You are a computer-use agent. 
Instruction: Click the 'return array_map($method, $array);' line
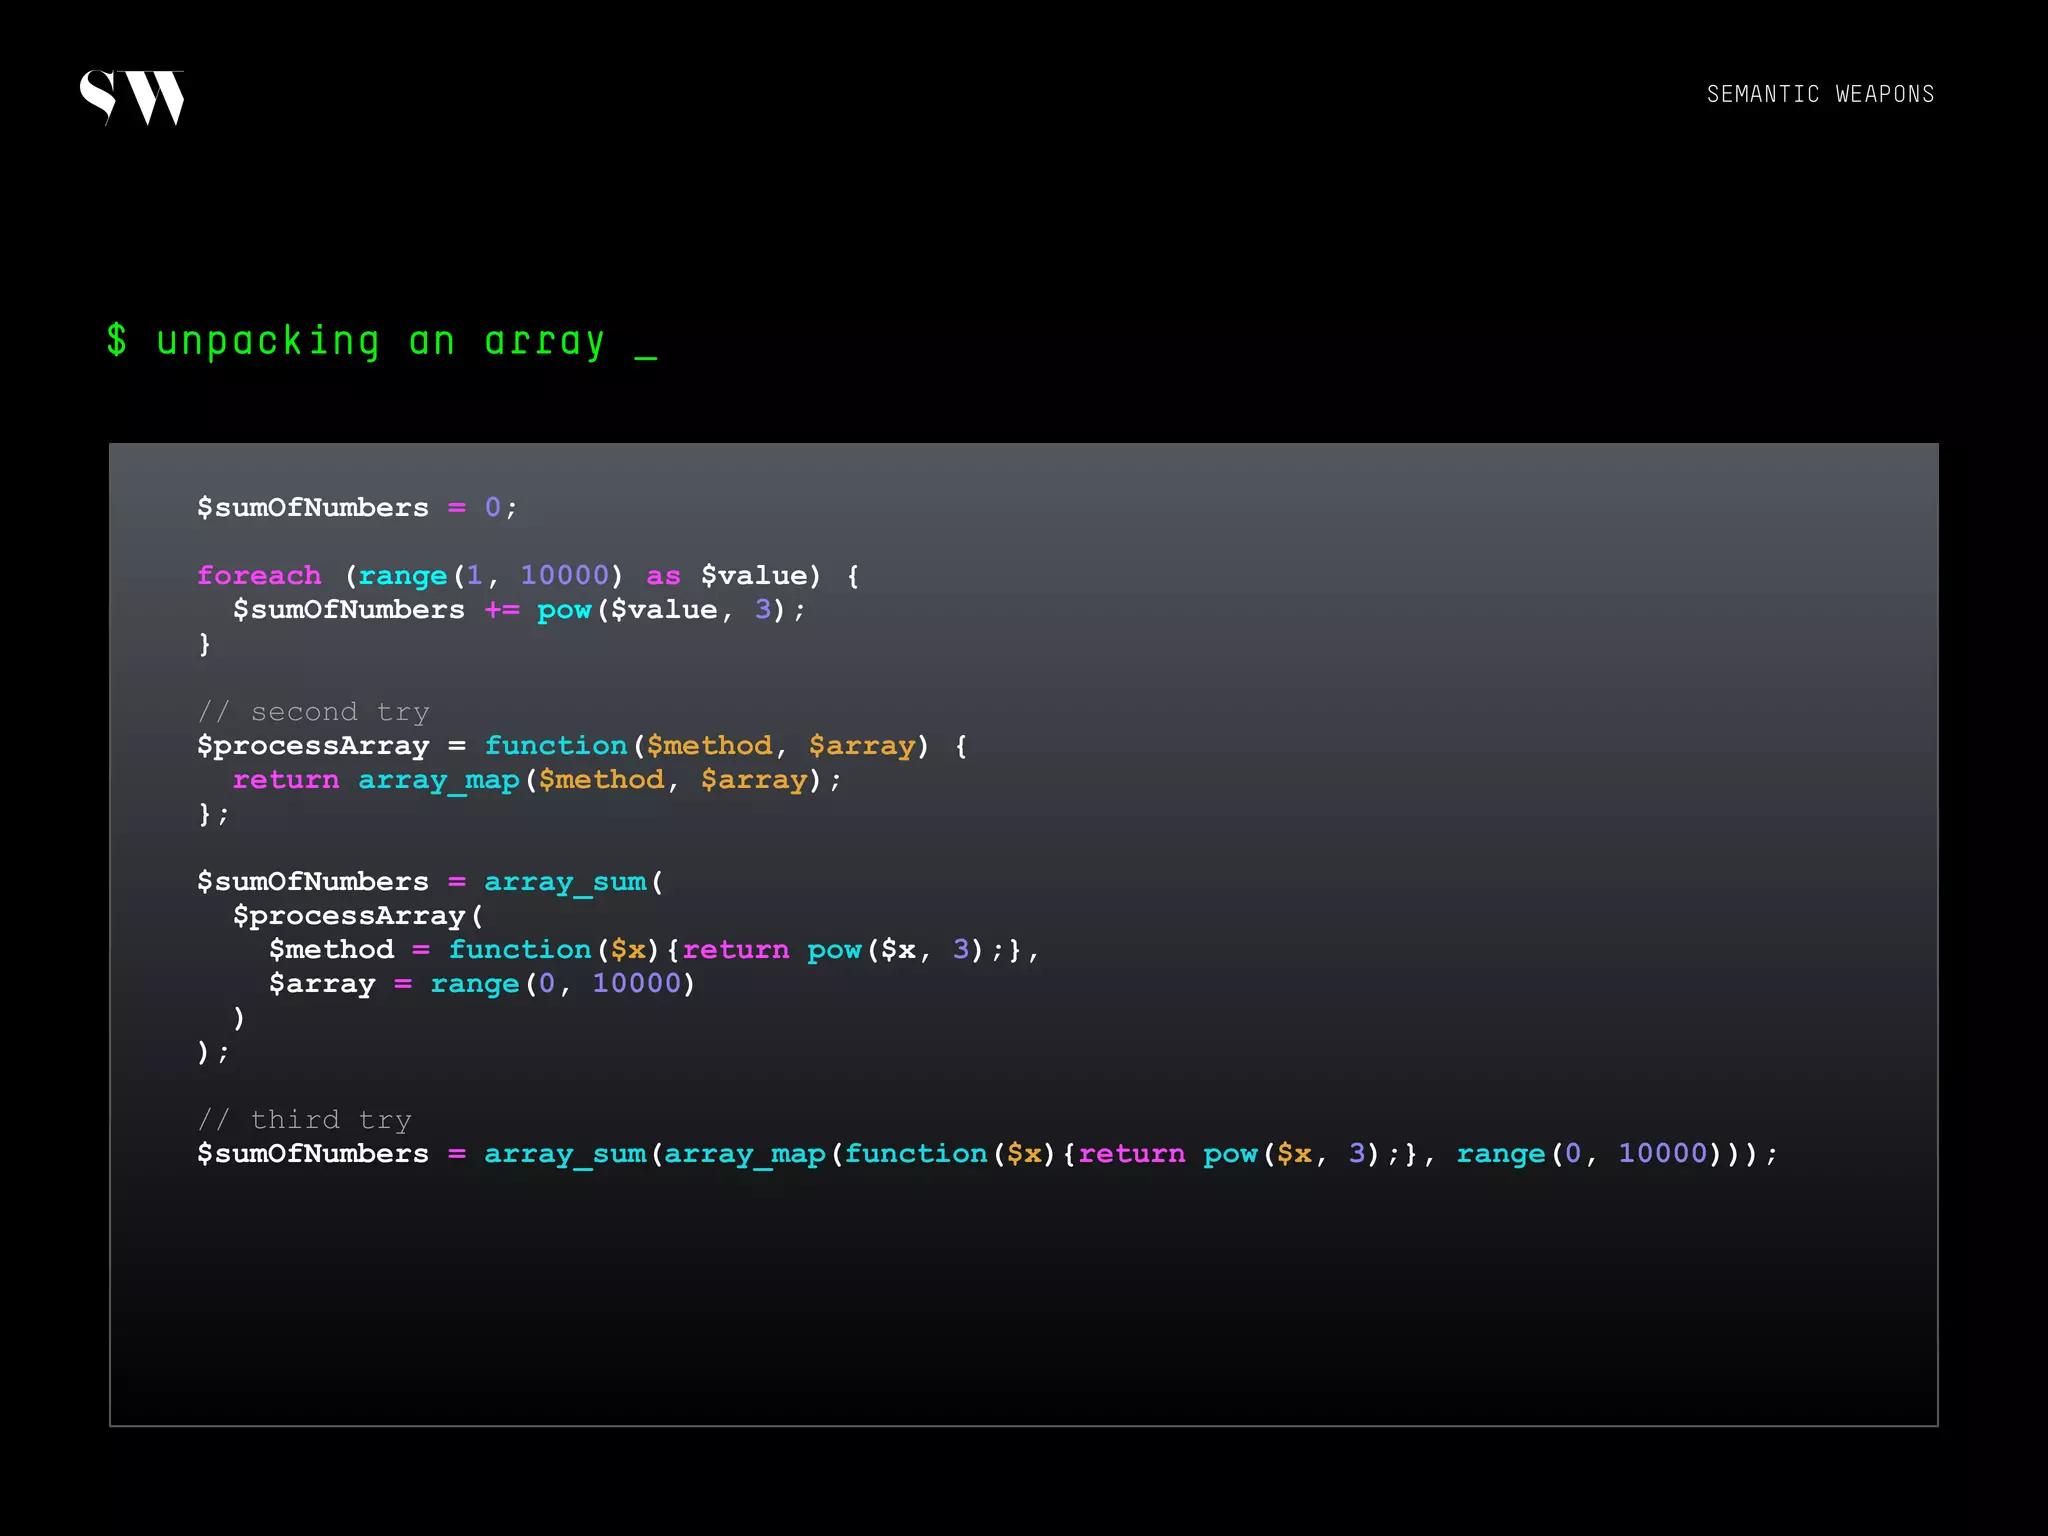tap(537, 780)
